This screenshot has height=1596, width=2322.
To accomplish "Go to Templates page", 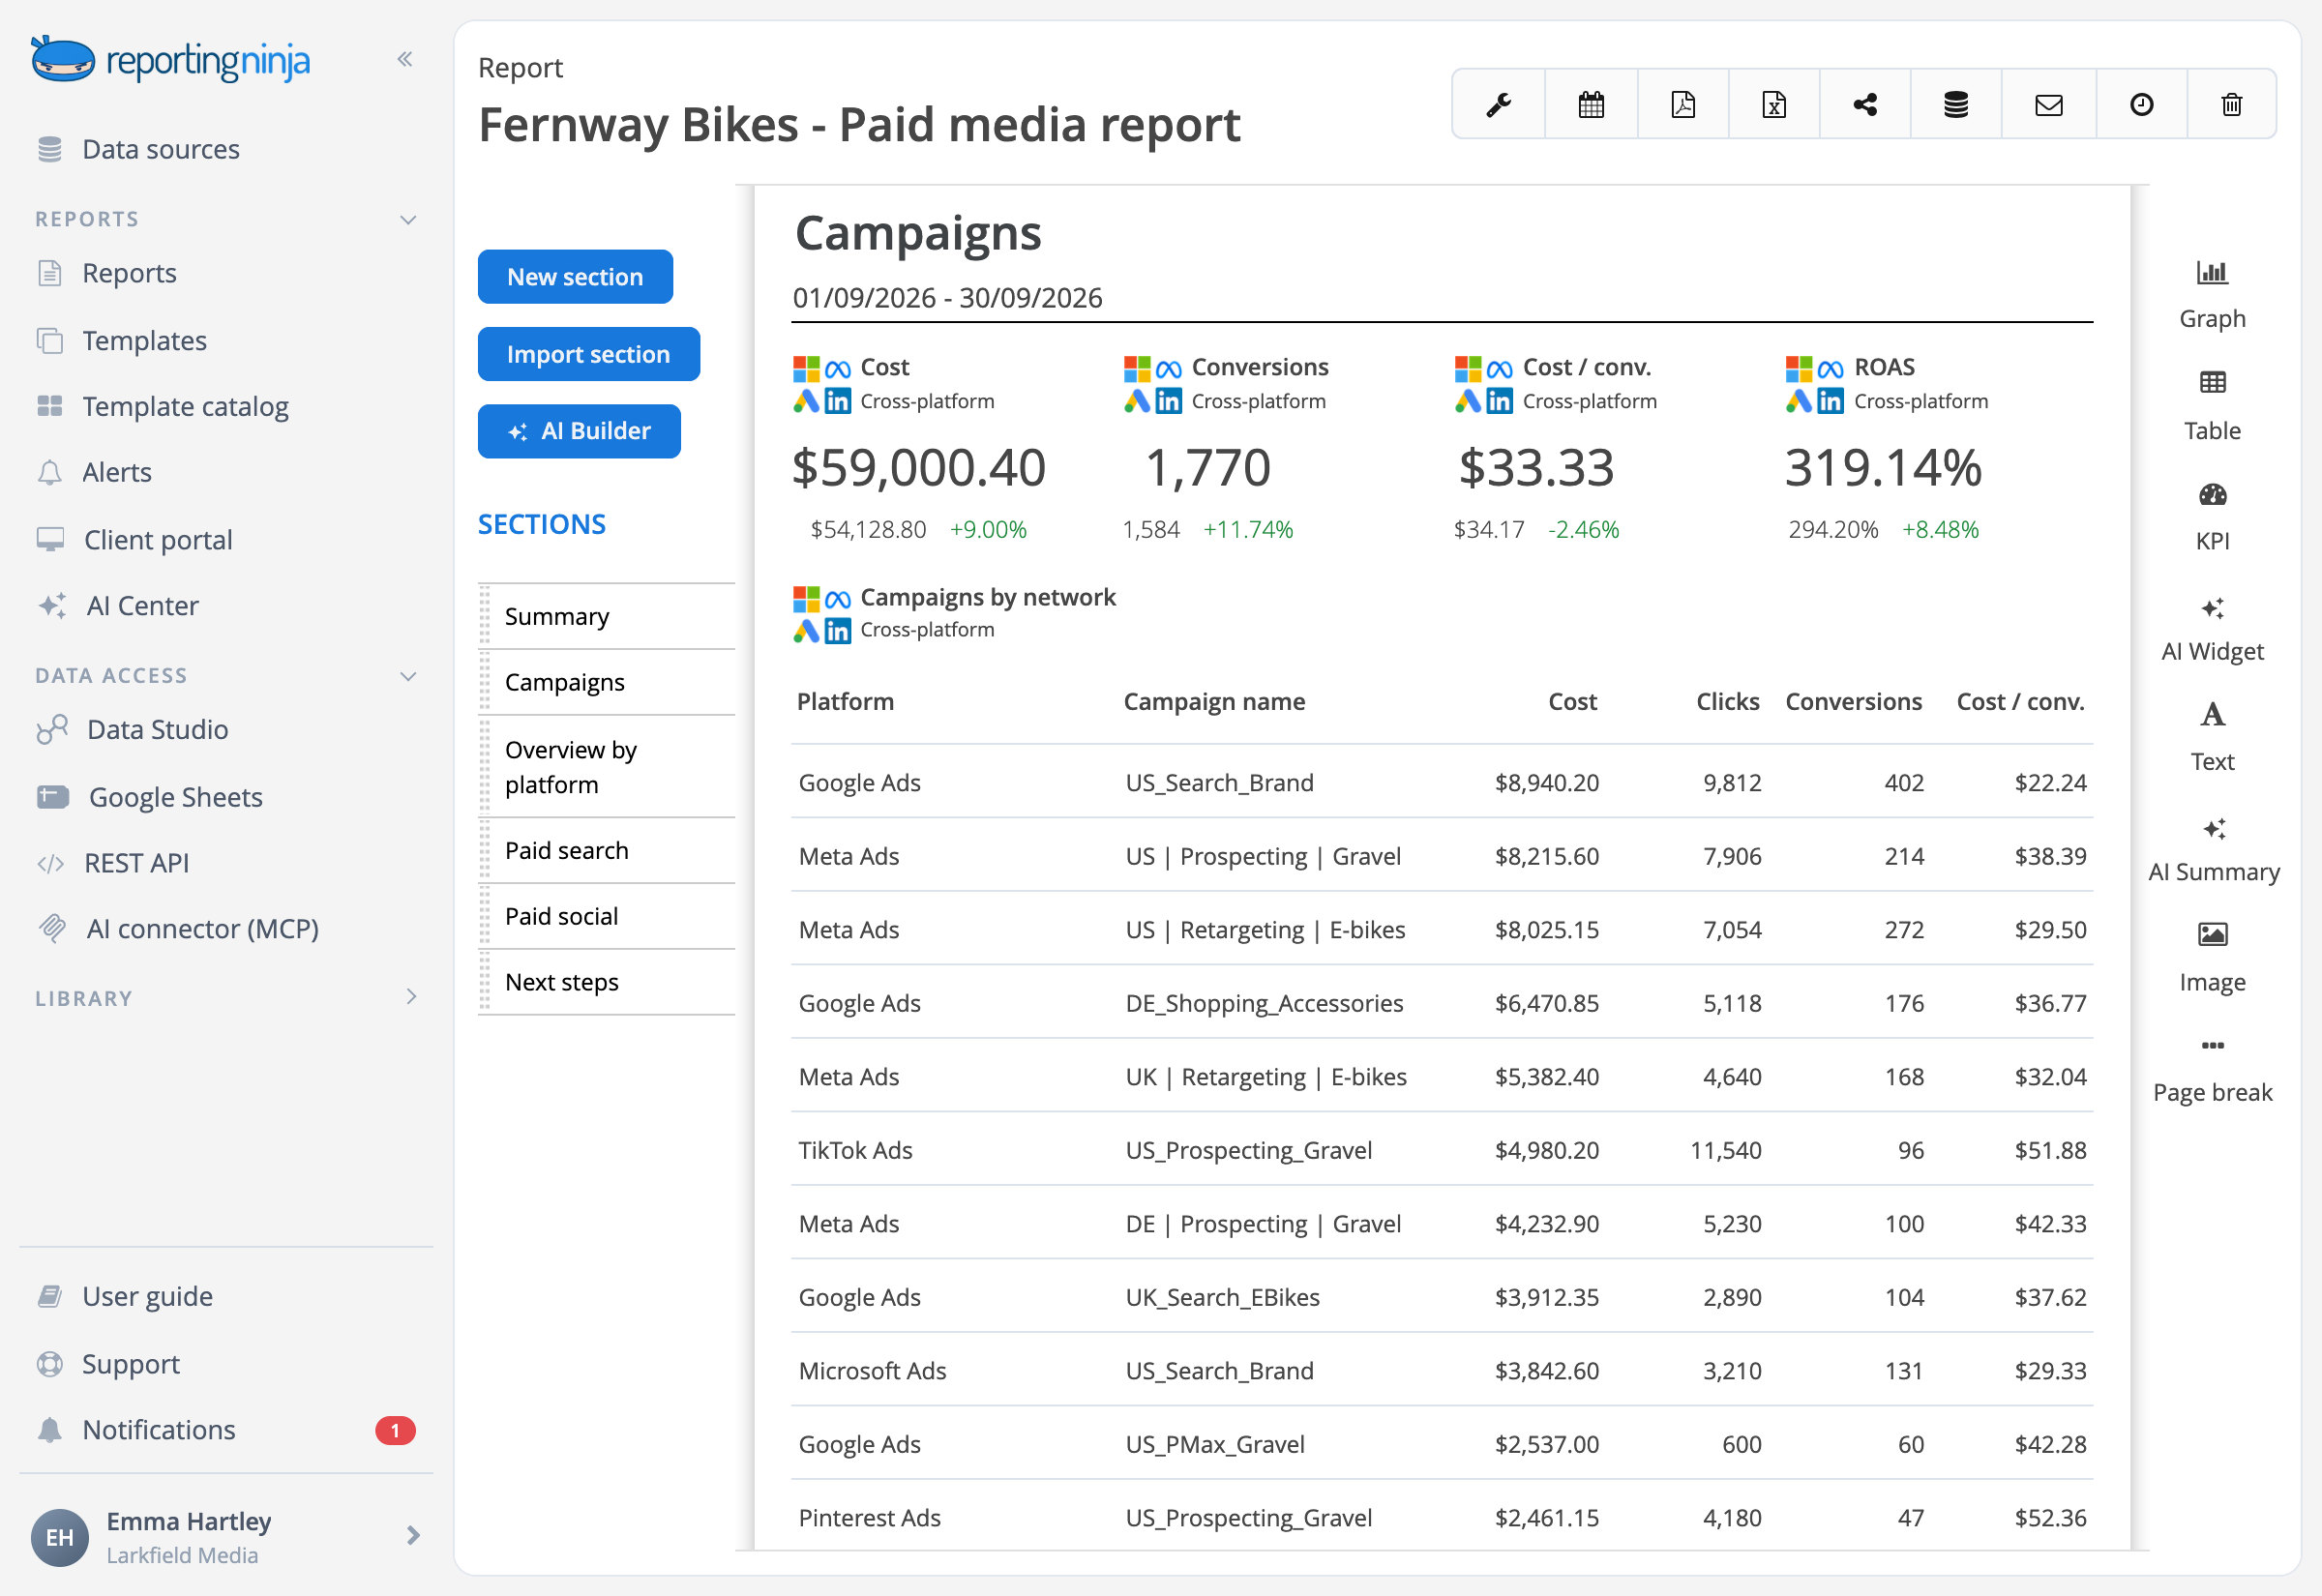I will pyautogui.click(x=122, y=340).
